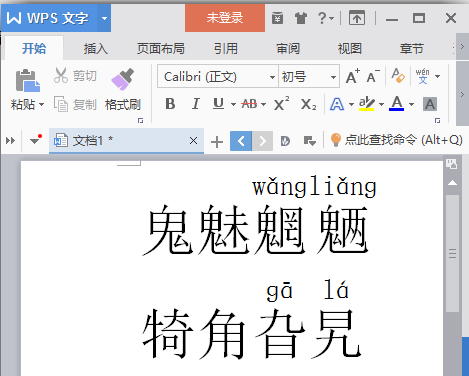Cut selection with the scissors icon
Image resolution: width=469 pixels, height=376 pixels.
pyautogui.click(x=61, y=76)
